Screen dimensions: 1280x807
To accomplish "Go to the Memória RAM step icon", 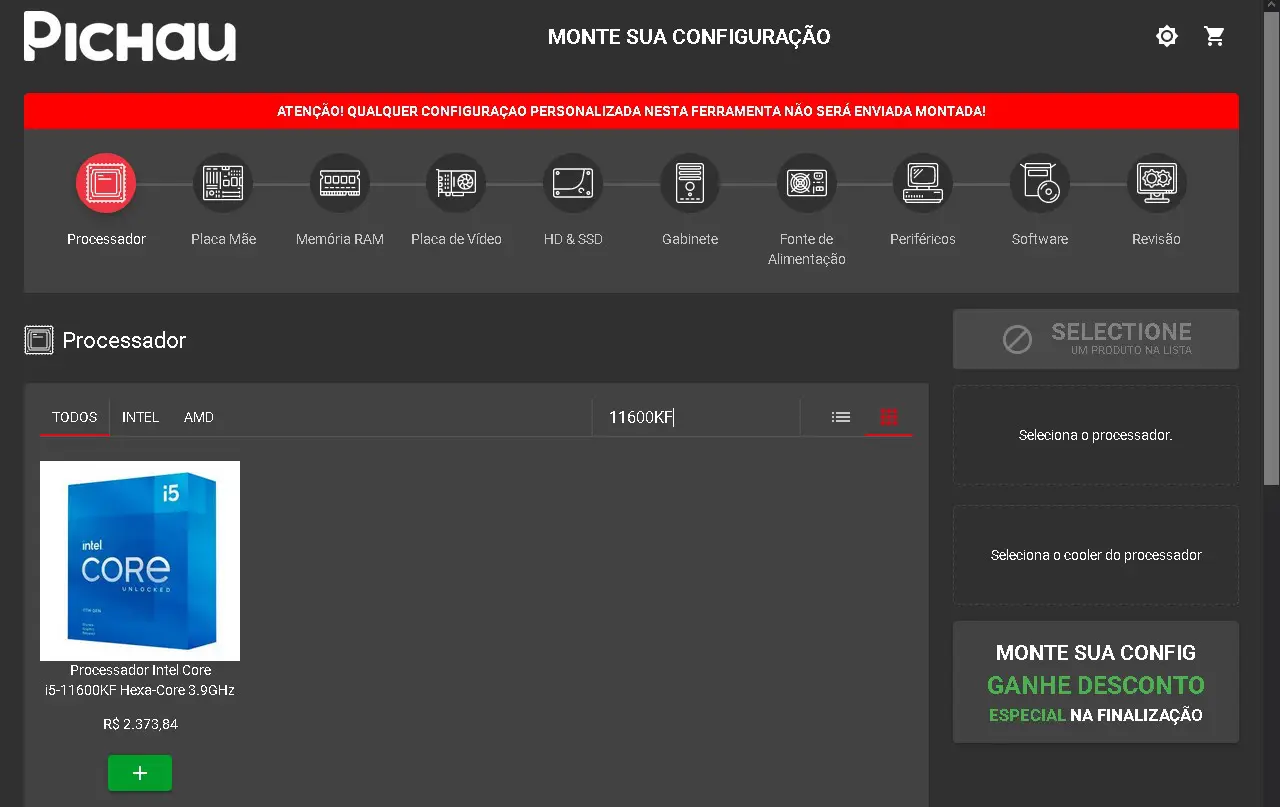I will point(340,183).
